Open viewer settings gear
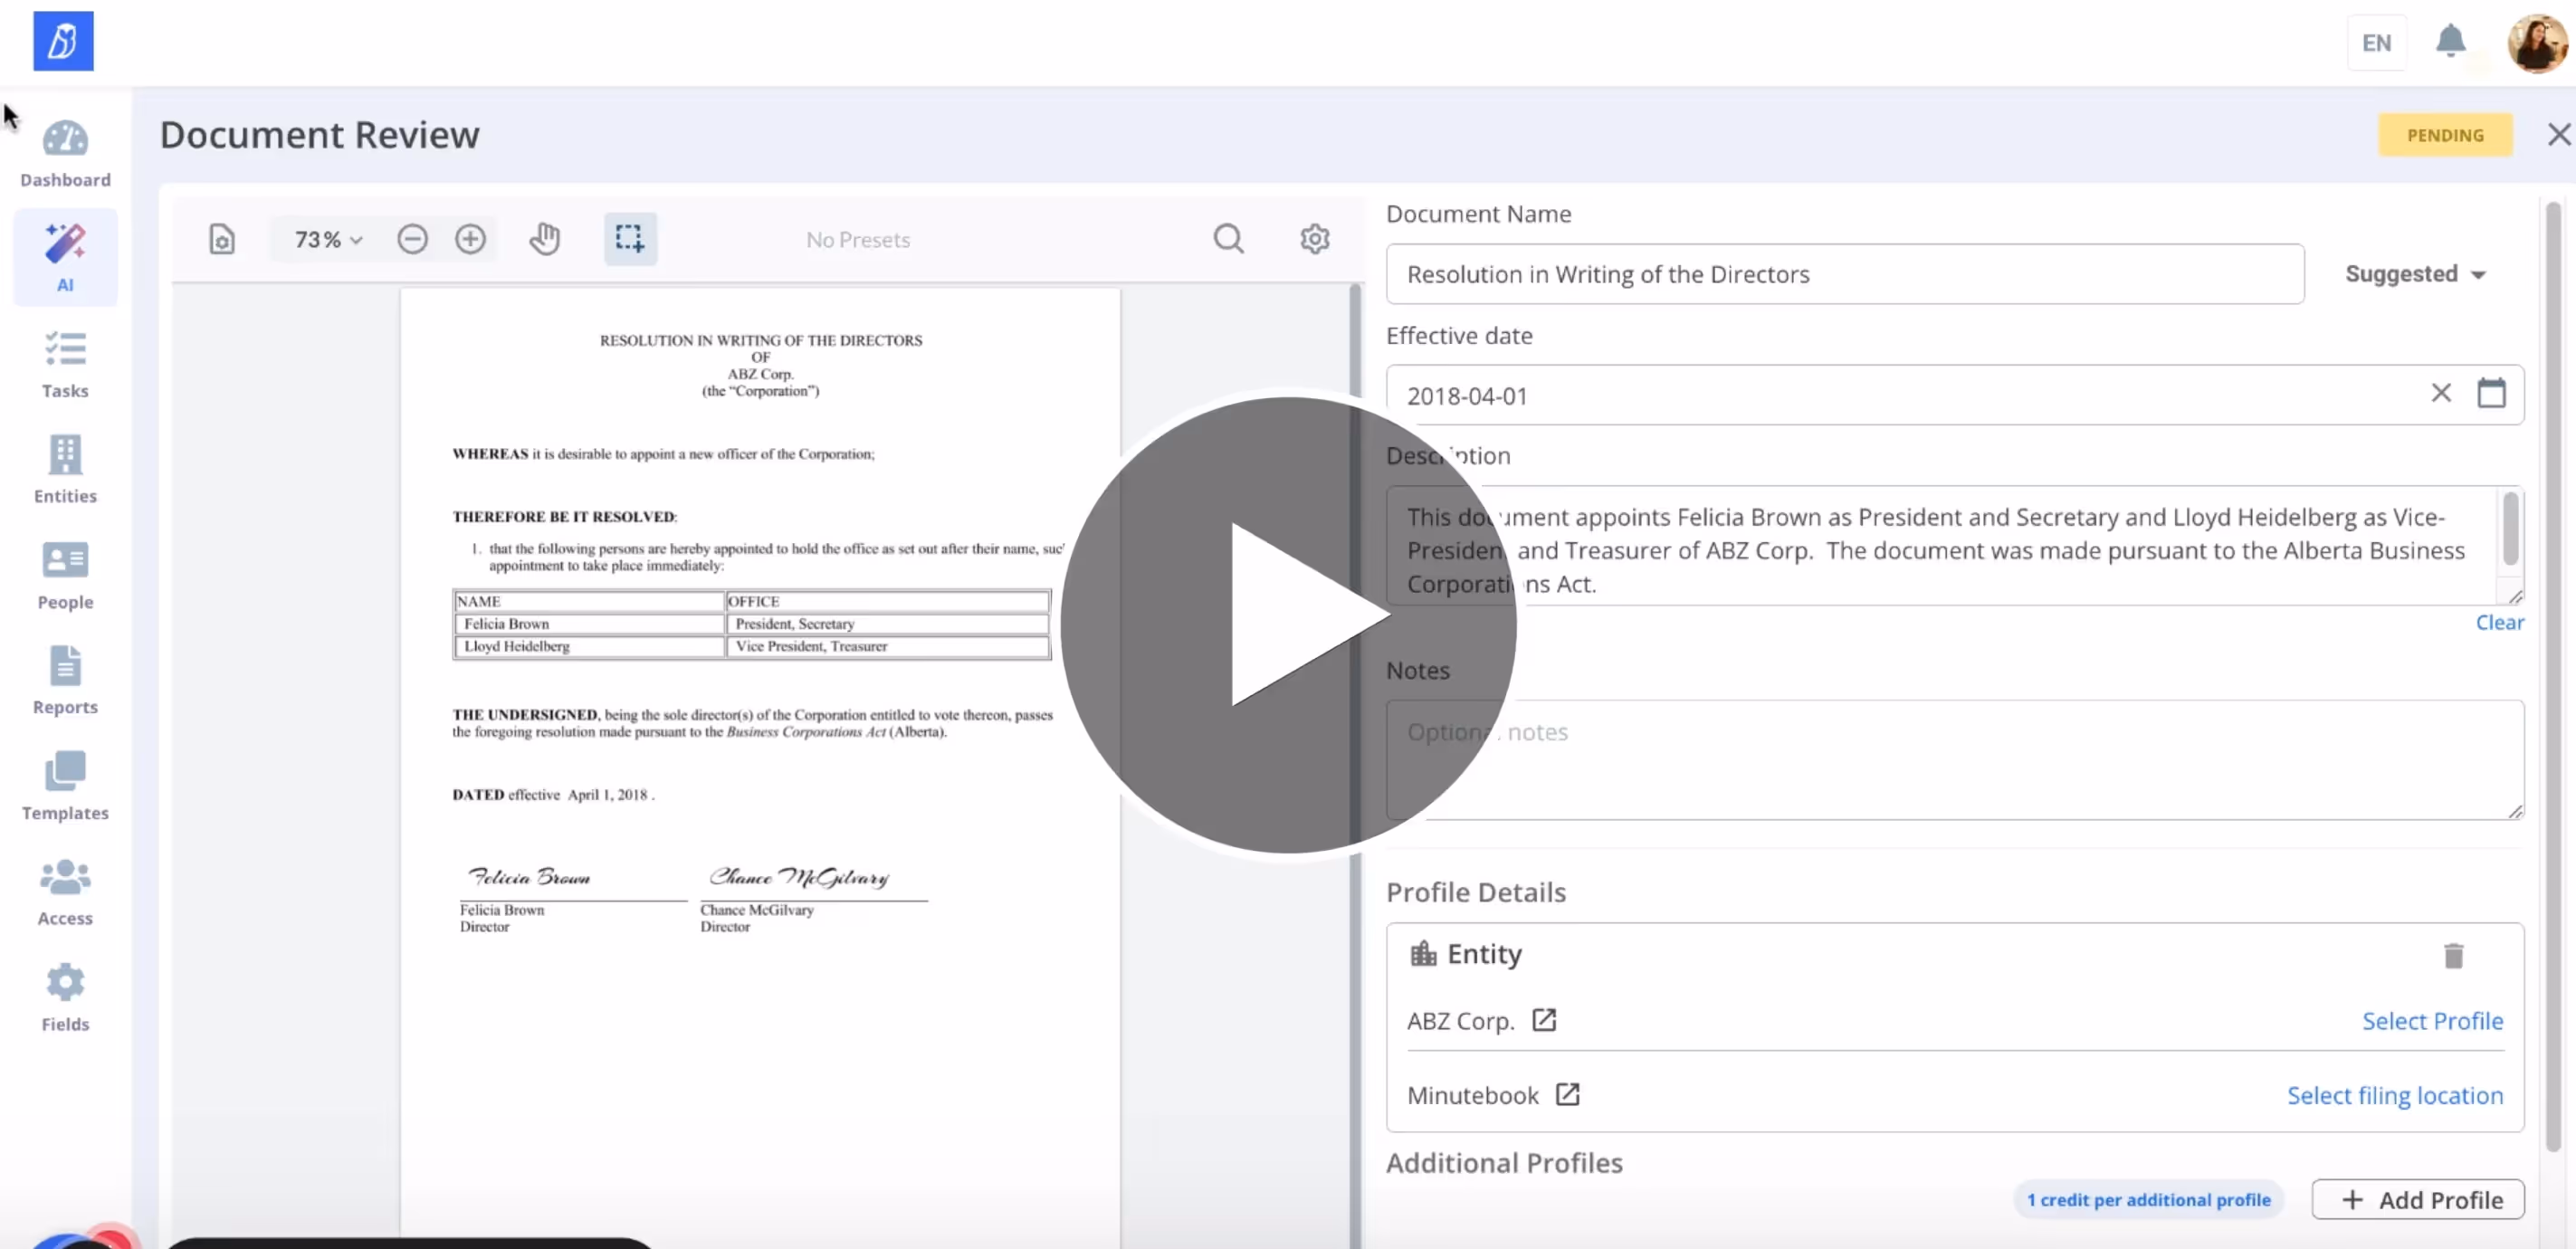The width and height of the screenshot is (2576, 1249). pyautogui.click(x=1315, y=239)
